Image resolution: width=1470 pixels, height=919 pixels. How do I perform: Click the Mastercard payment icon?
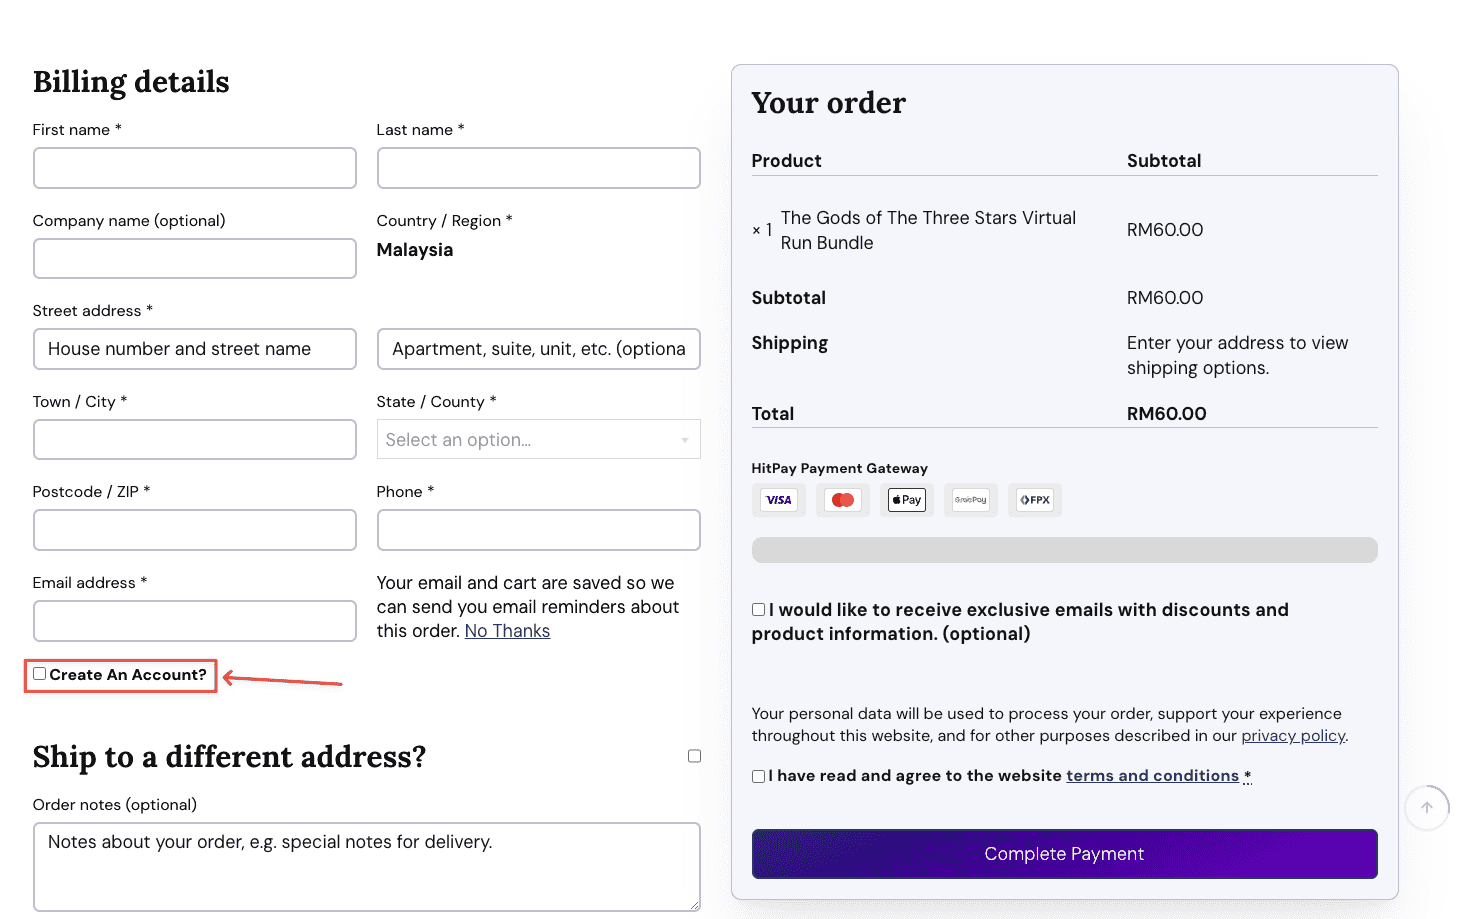pos(843,500)
